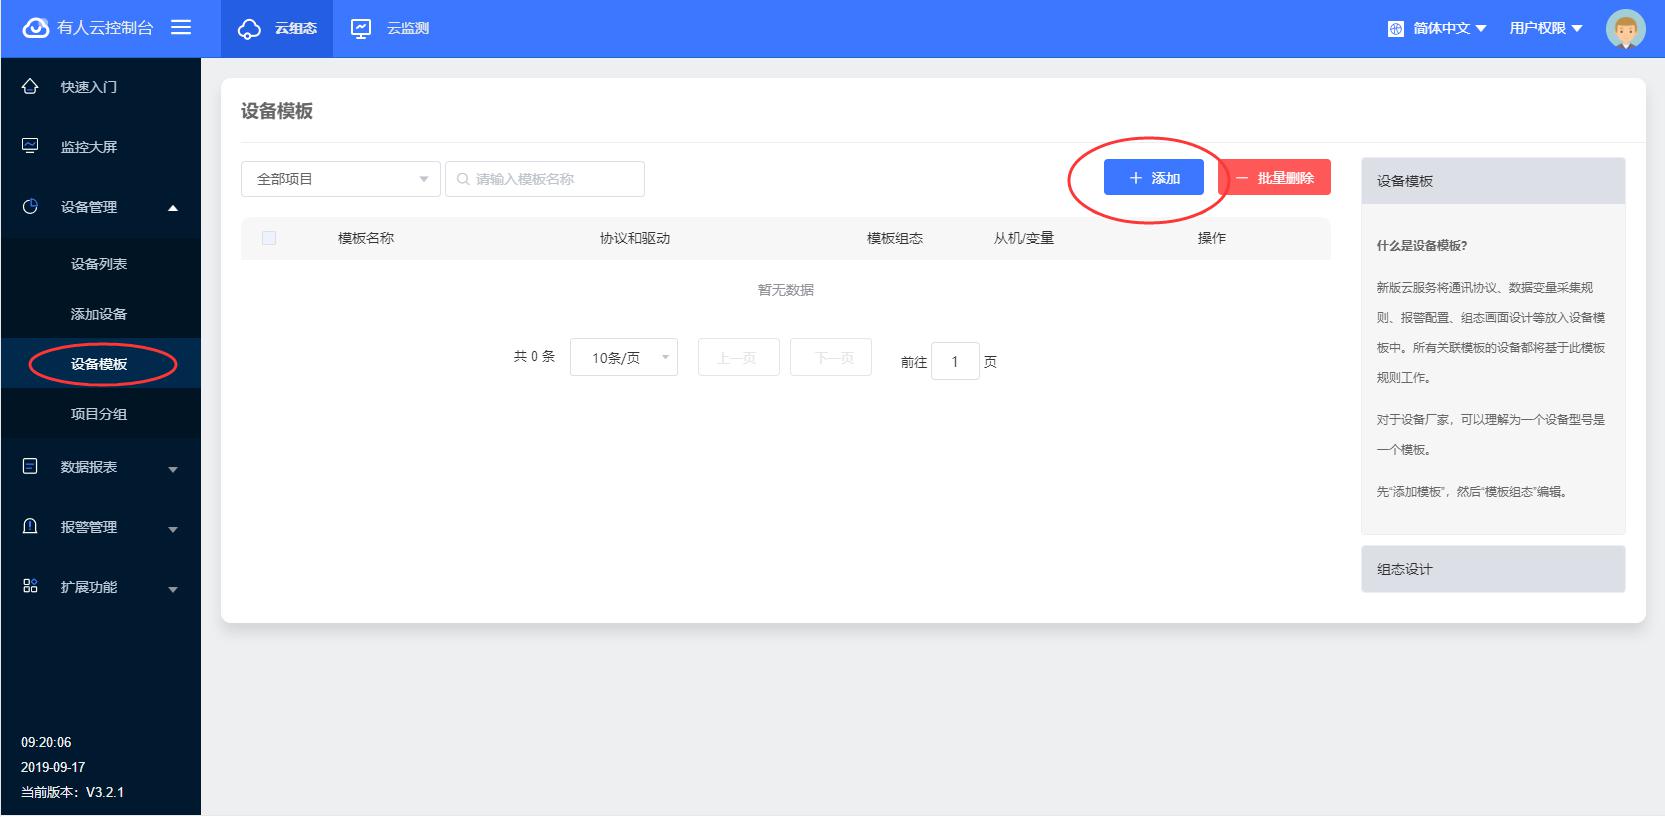Viewport: 1665px width, 817px height.
Task: Open 监控大屏 in the sidebar
Action: coord(89,147)
